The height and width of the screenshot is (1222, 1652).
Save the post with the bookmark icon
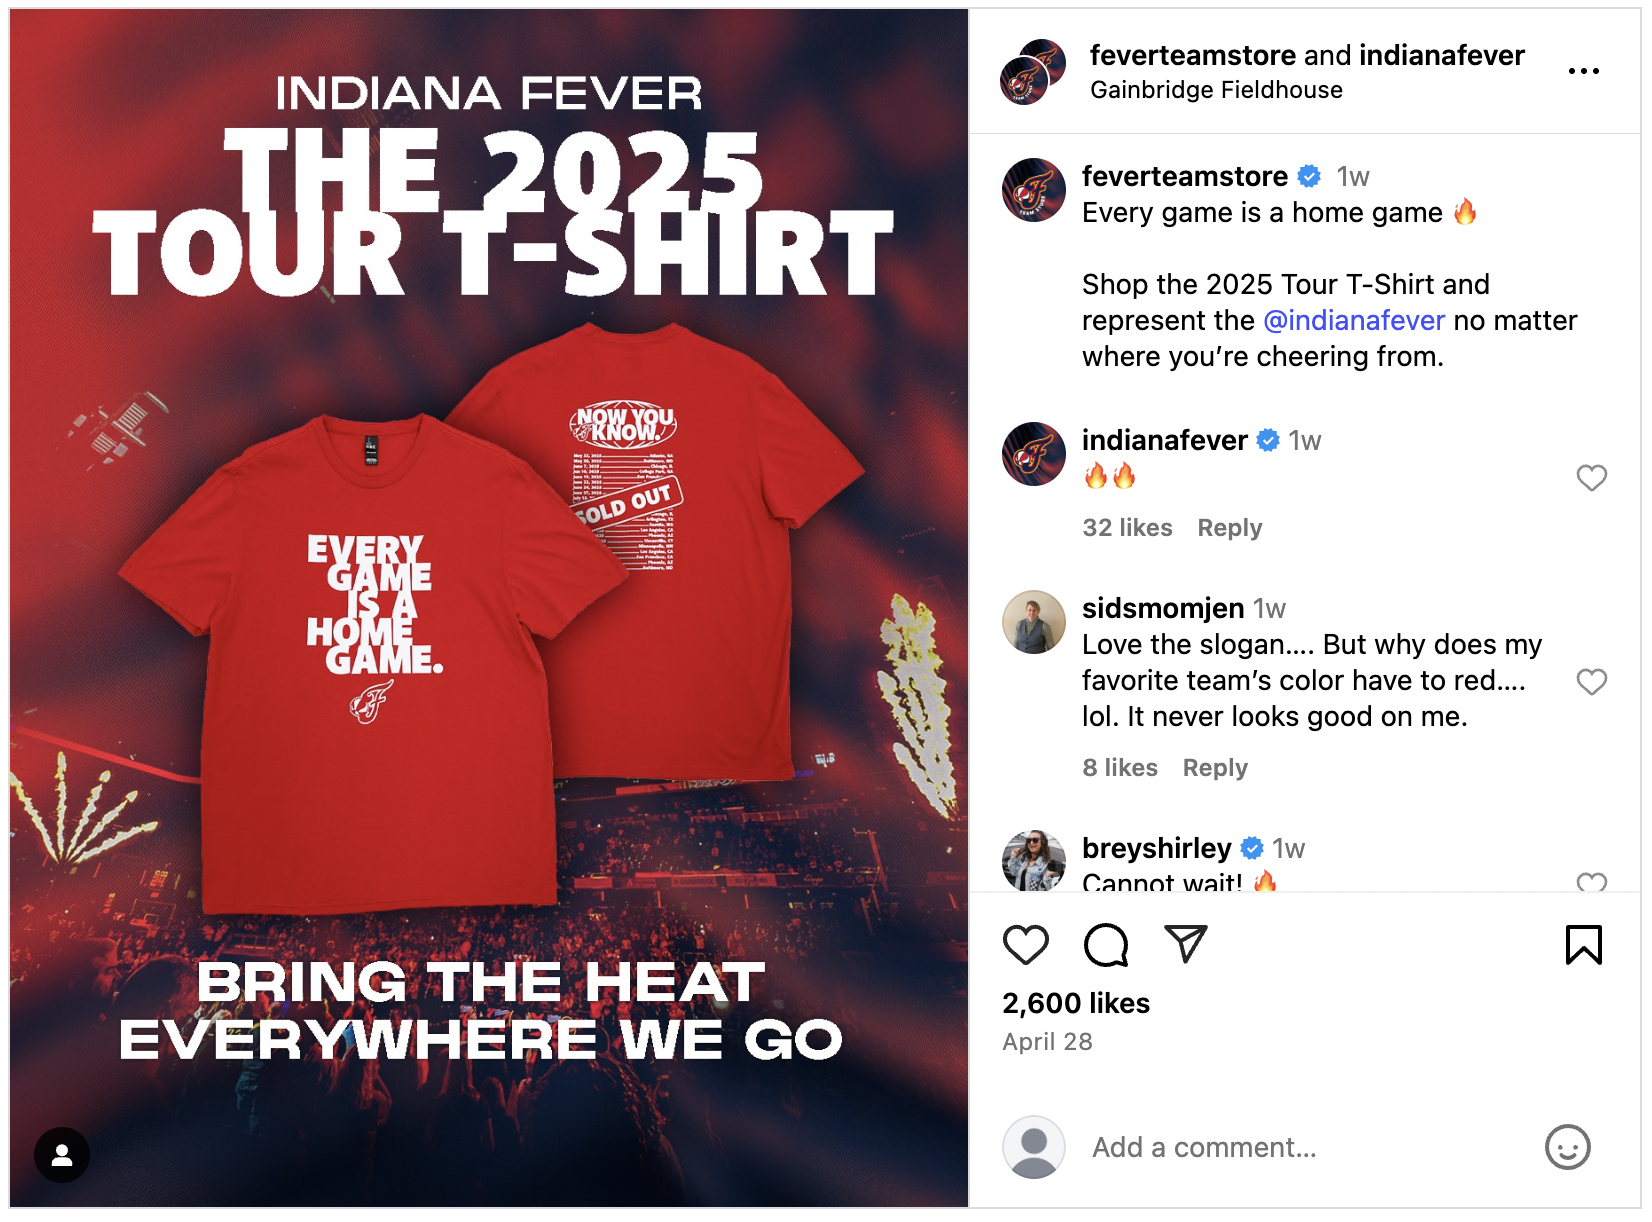click(1584, 945)
